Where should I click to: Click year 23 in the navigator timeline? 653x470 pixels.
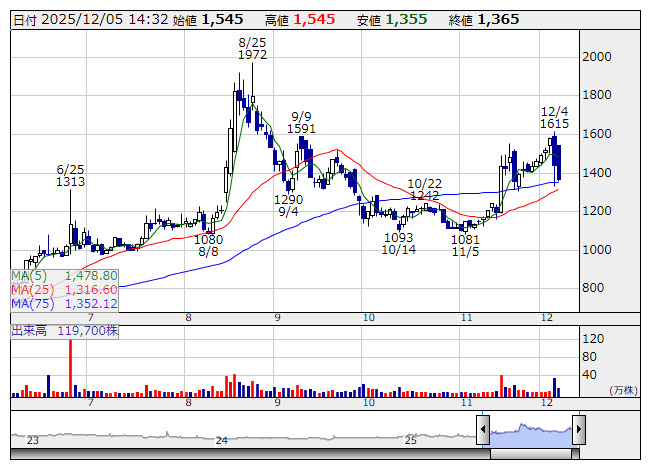tap(32, 439)
